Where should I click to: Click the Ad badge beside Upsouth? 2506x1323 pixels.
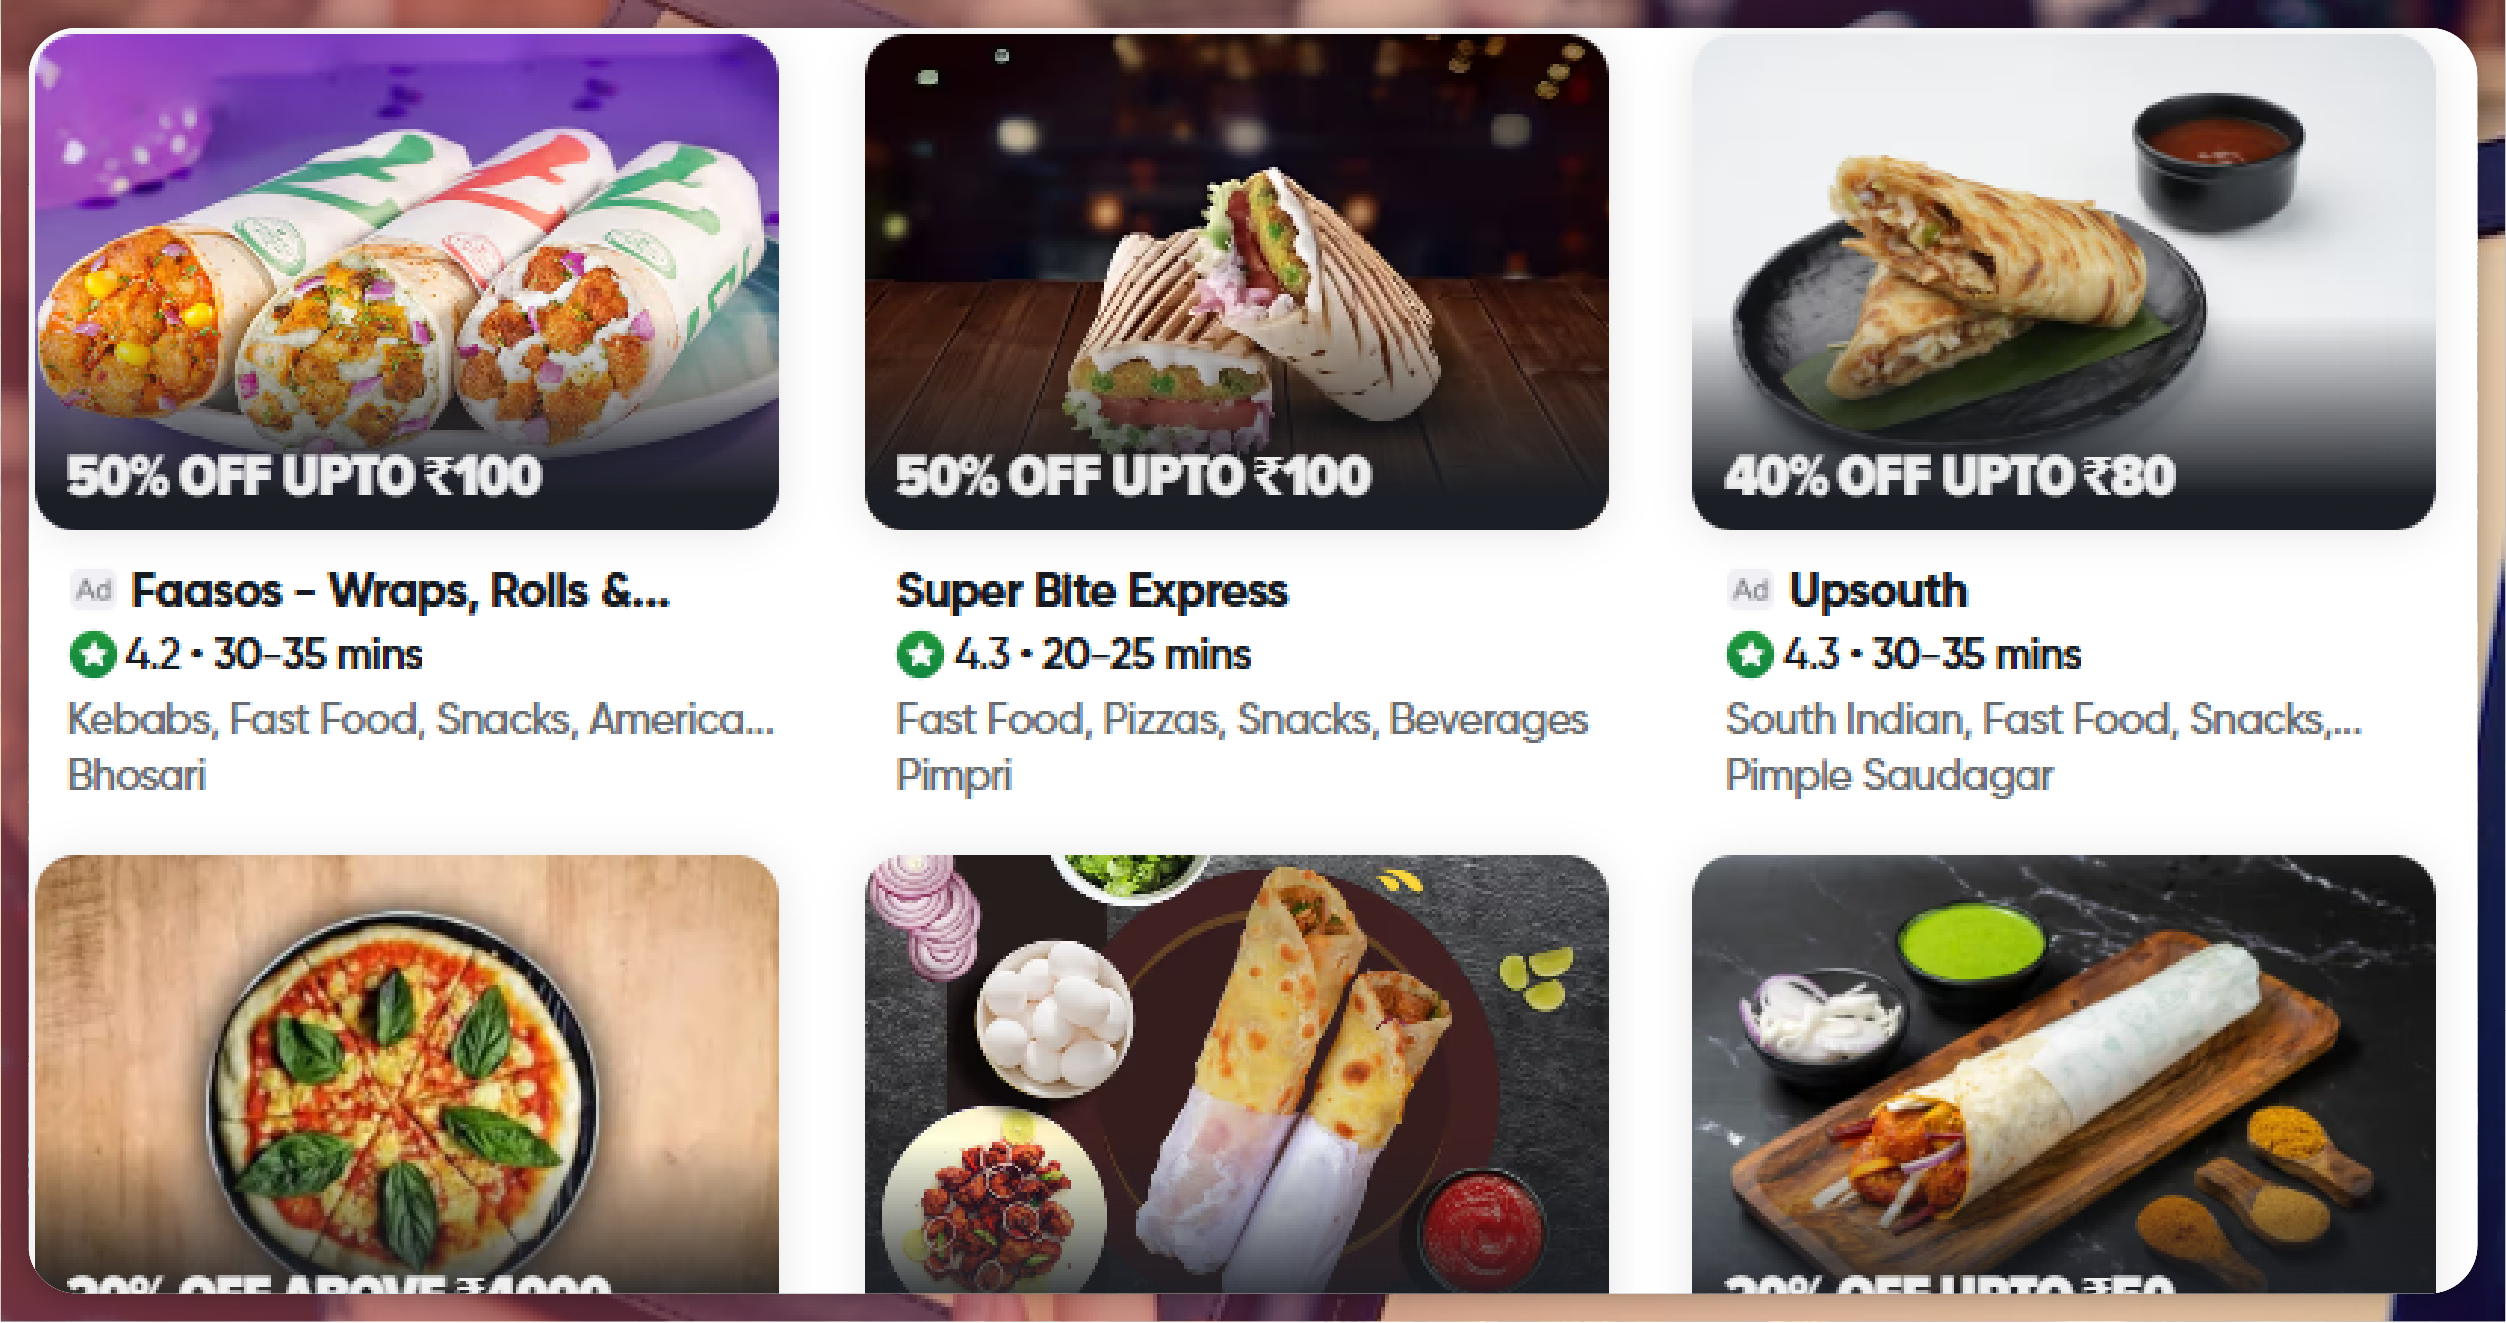tap(1751, 590)
